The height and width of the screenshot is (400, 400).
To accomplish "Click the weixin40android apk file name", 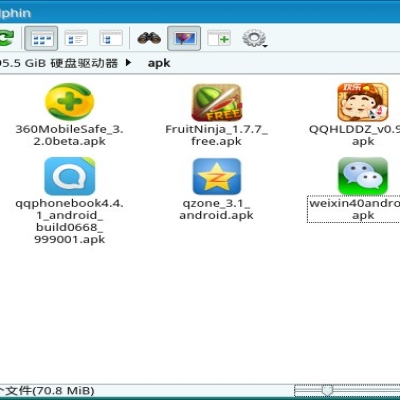I will (x=355, y=209).
